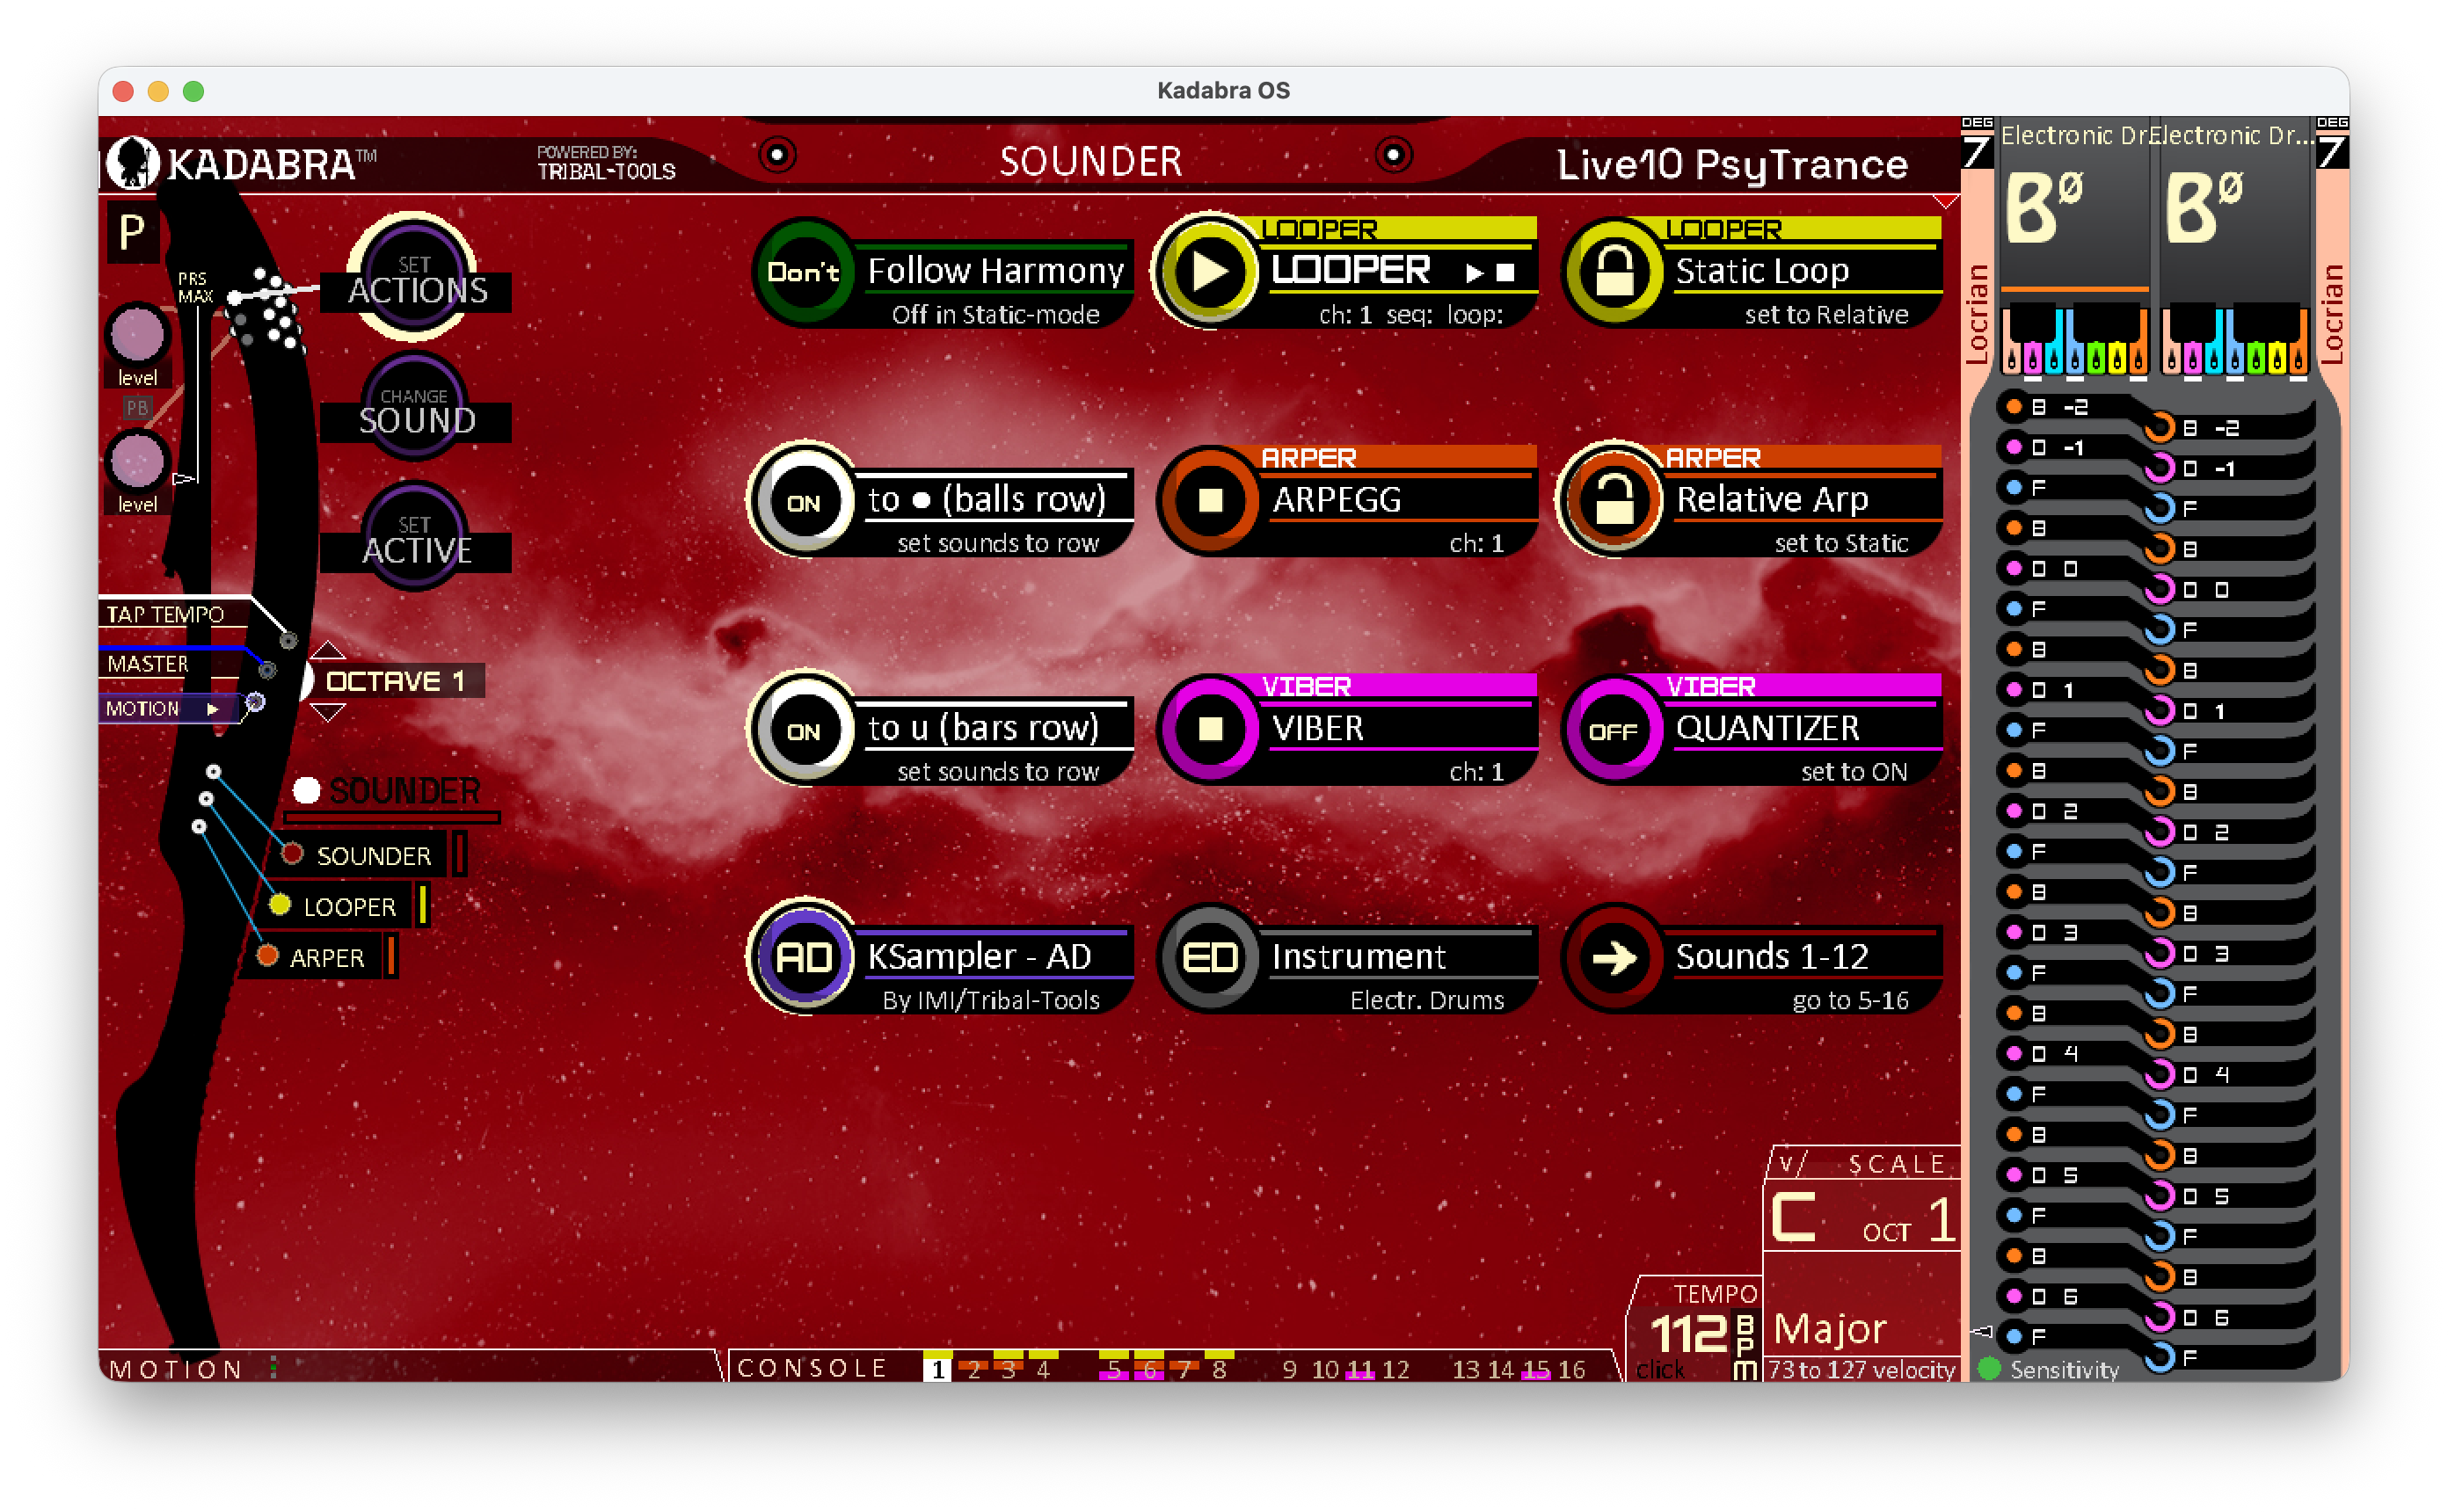The width and height of the screenshot is (2448, 1512).
Task: Toggle the QUANTIZER OFF switch
Action: [1614, 728]
